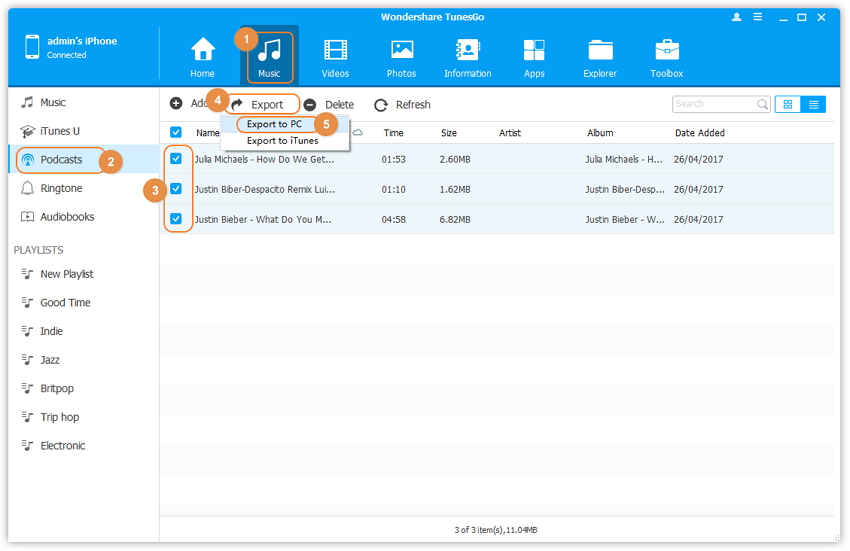Viewport: 850px width, 551px height.
Task: Uncheck the Justin Biber-Despacito Remix checkbox
Action: [176, 189]
